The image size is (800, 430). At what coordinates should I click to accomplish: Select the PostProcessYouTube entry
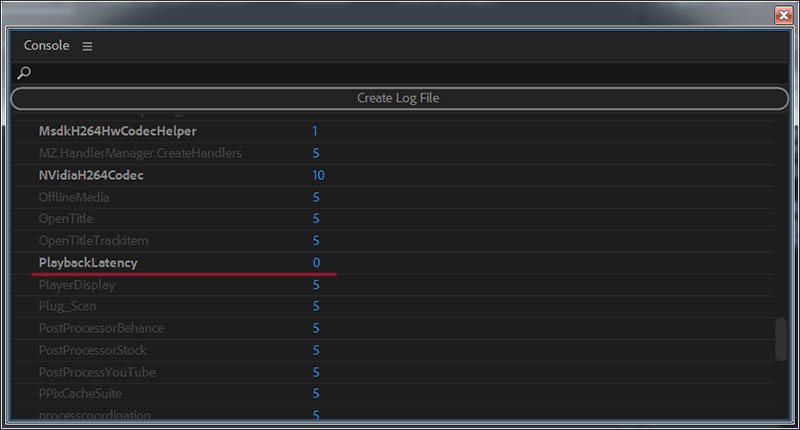click(x=97, y=372)
